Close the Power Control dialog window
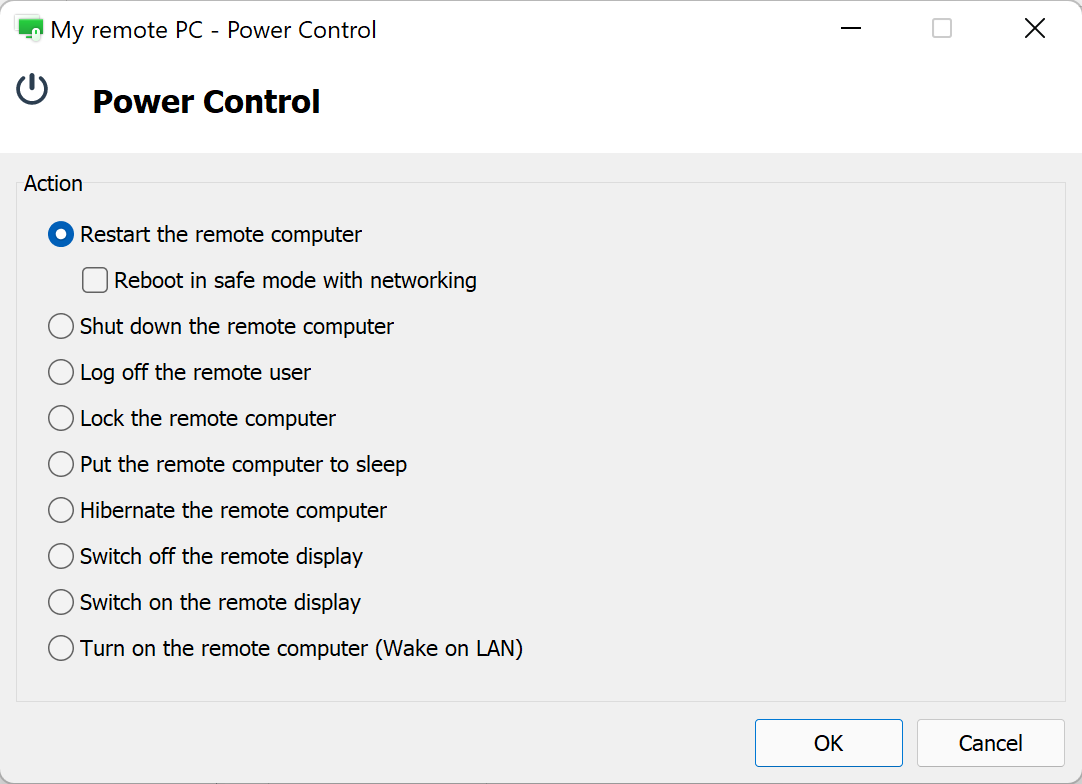 click(1035, 29)
